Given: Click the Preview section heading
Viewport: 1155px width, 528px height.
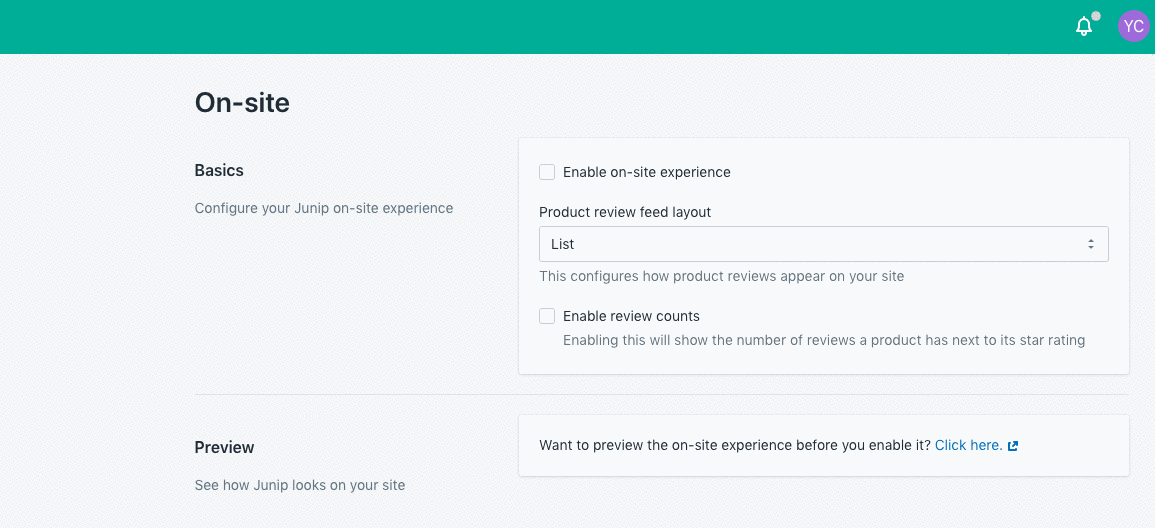Looking at the screenshot, I should click(224, 447).
